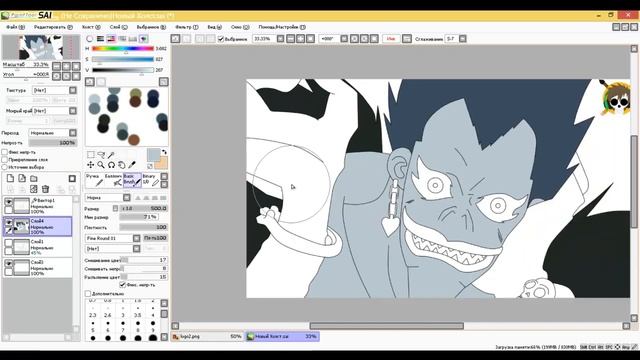
Task: Toggle the HSV slider panel
Action: pos(111,39)
